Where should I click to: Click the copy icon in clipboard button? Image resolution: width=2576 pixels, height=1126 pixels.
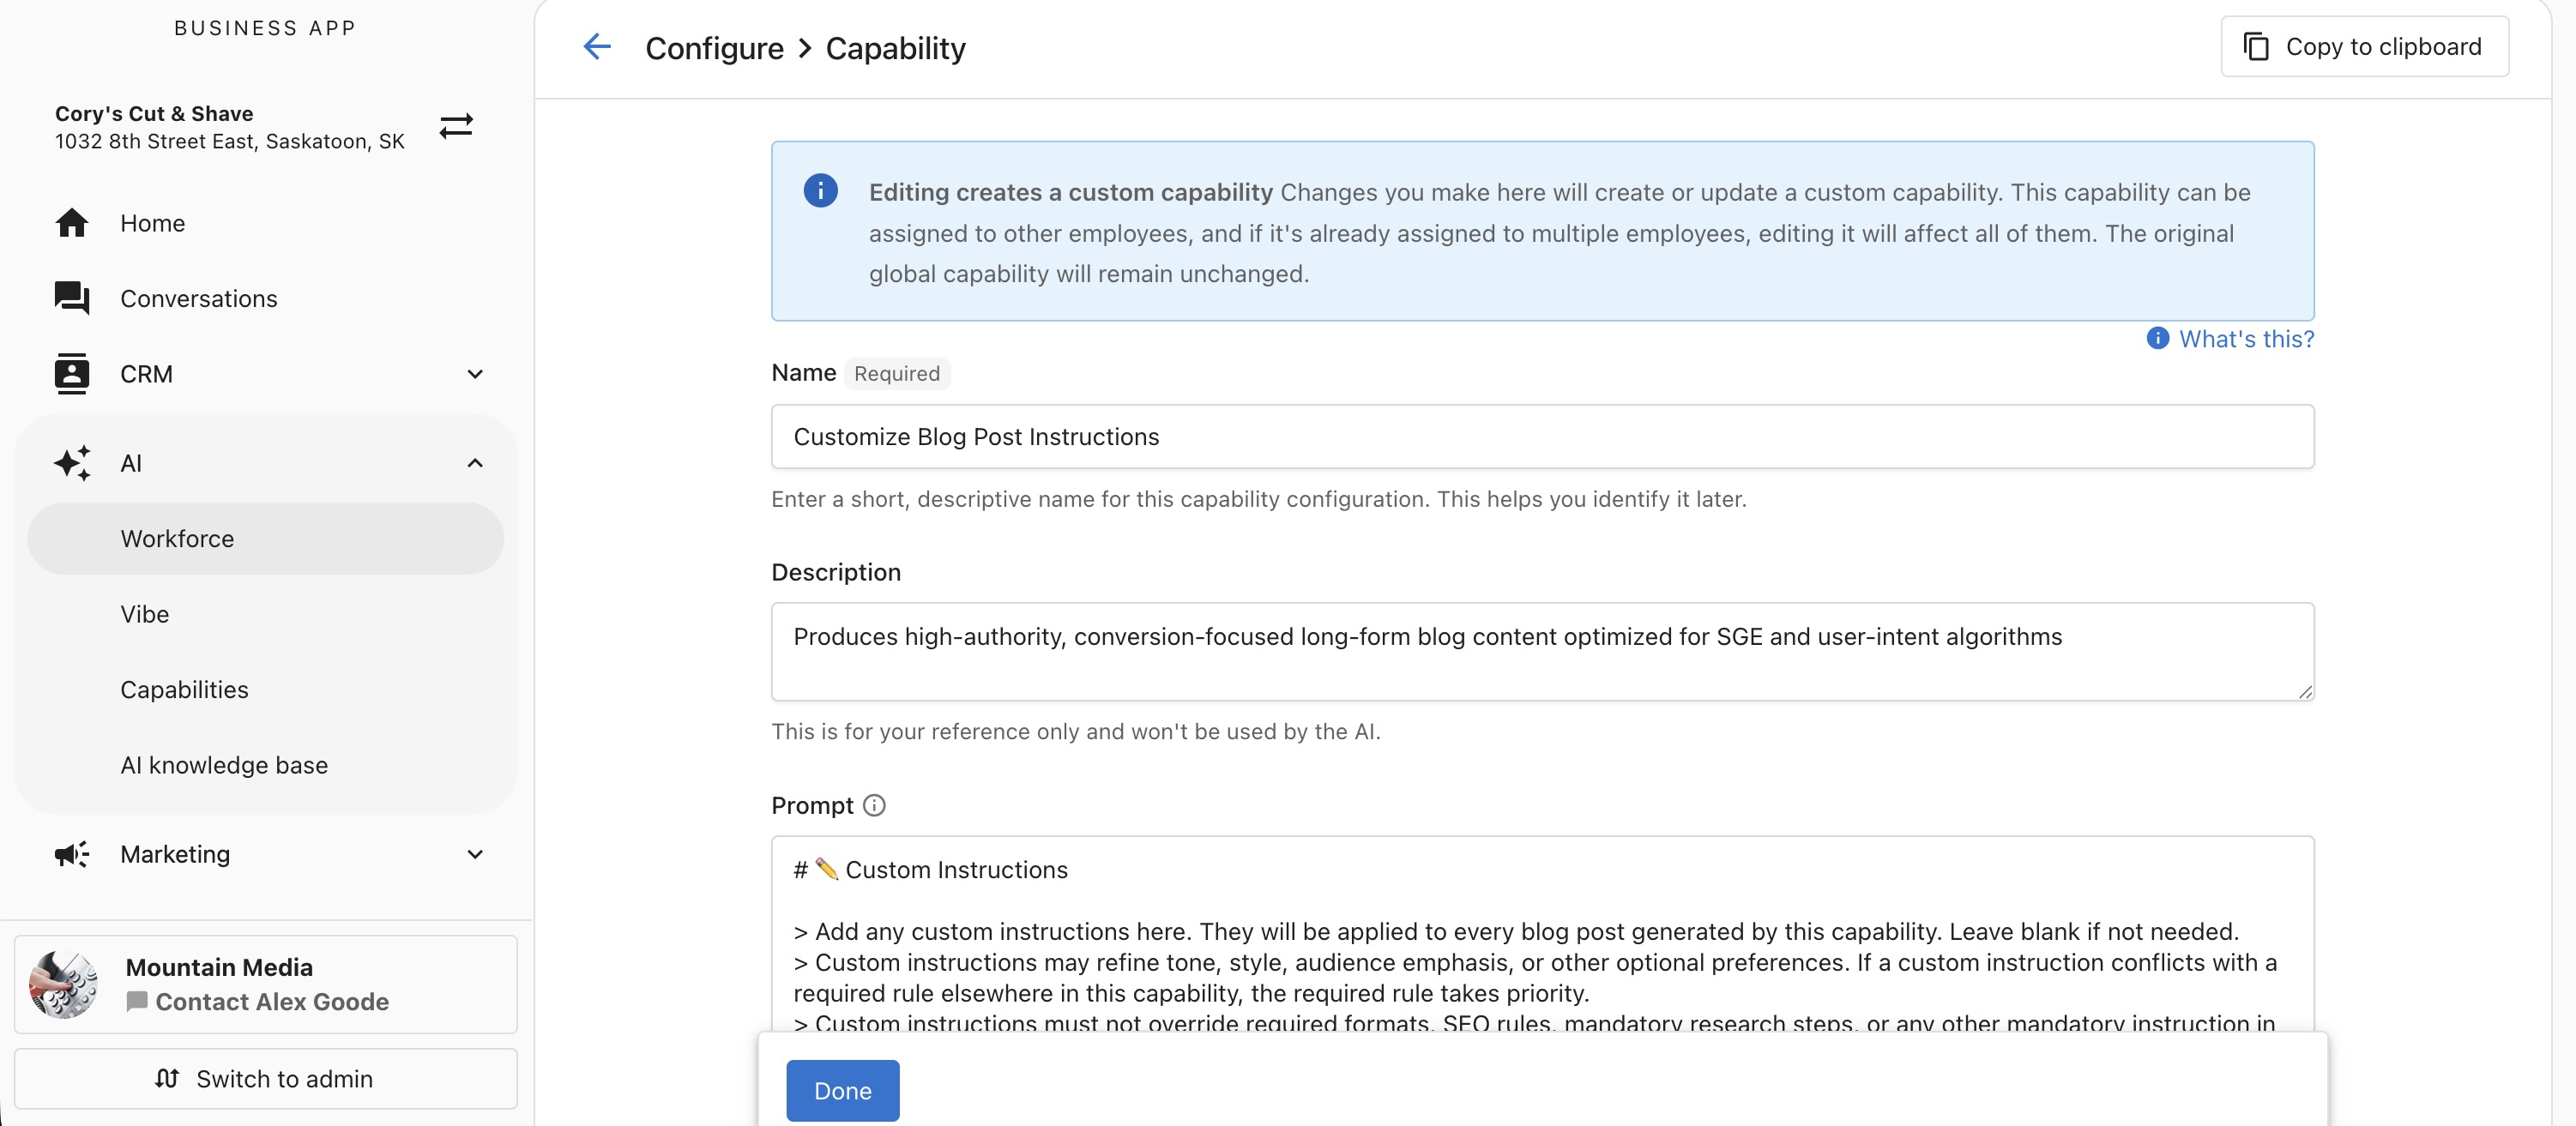click(2256, 47)
